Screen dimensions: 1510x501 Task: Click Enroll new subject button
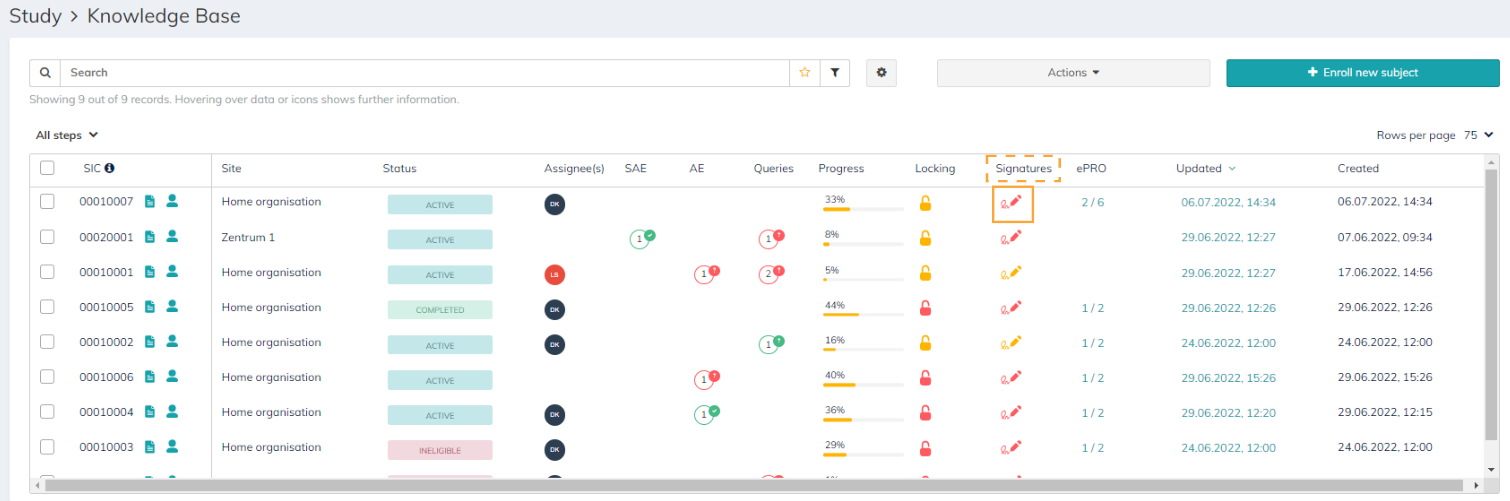[1361, 73]
